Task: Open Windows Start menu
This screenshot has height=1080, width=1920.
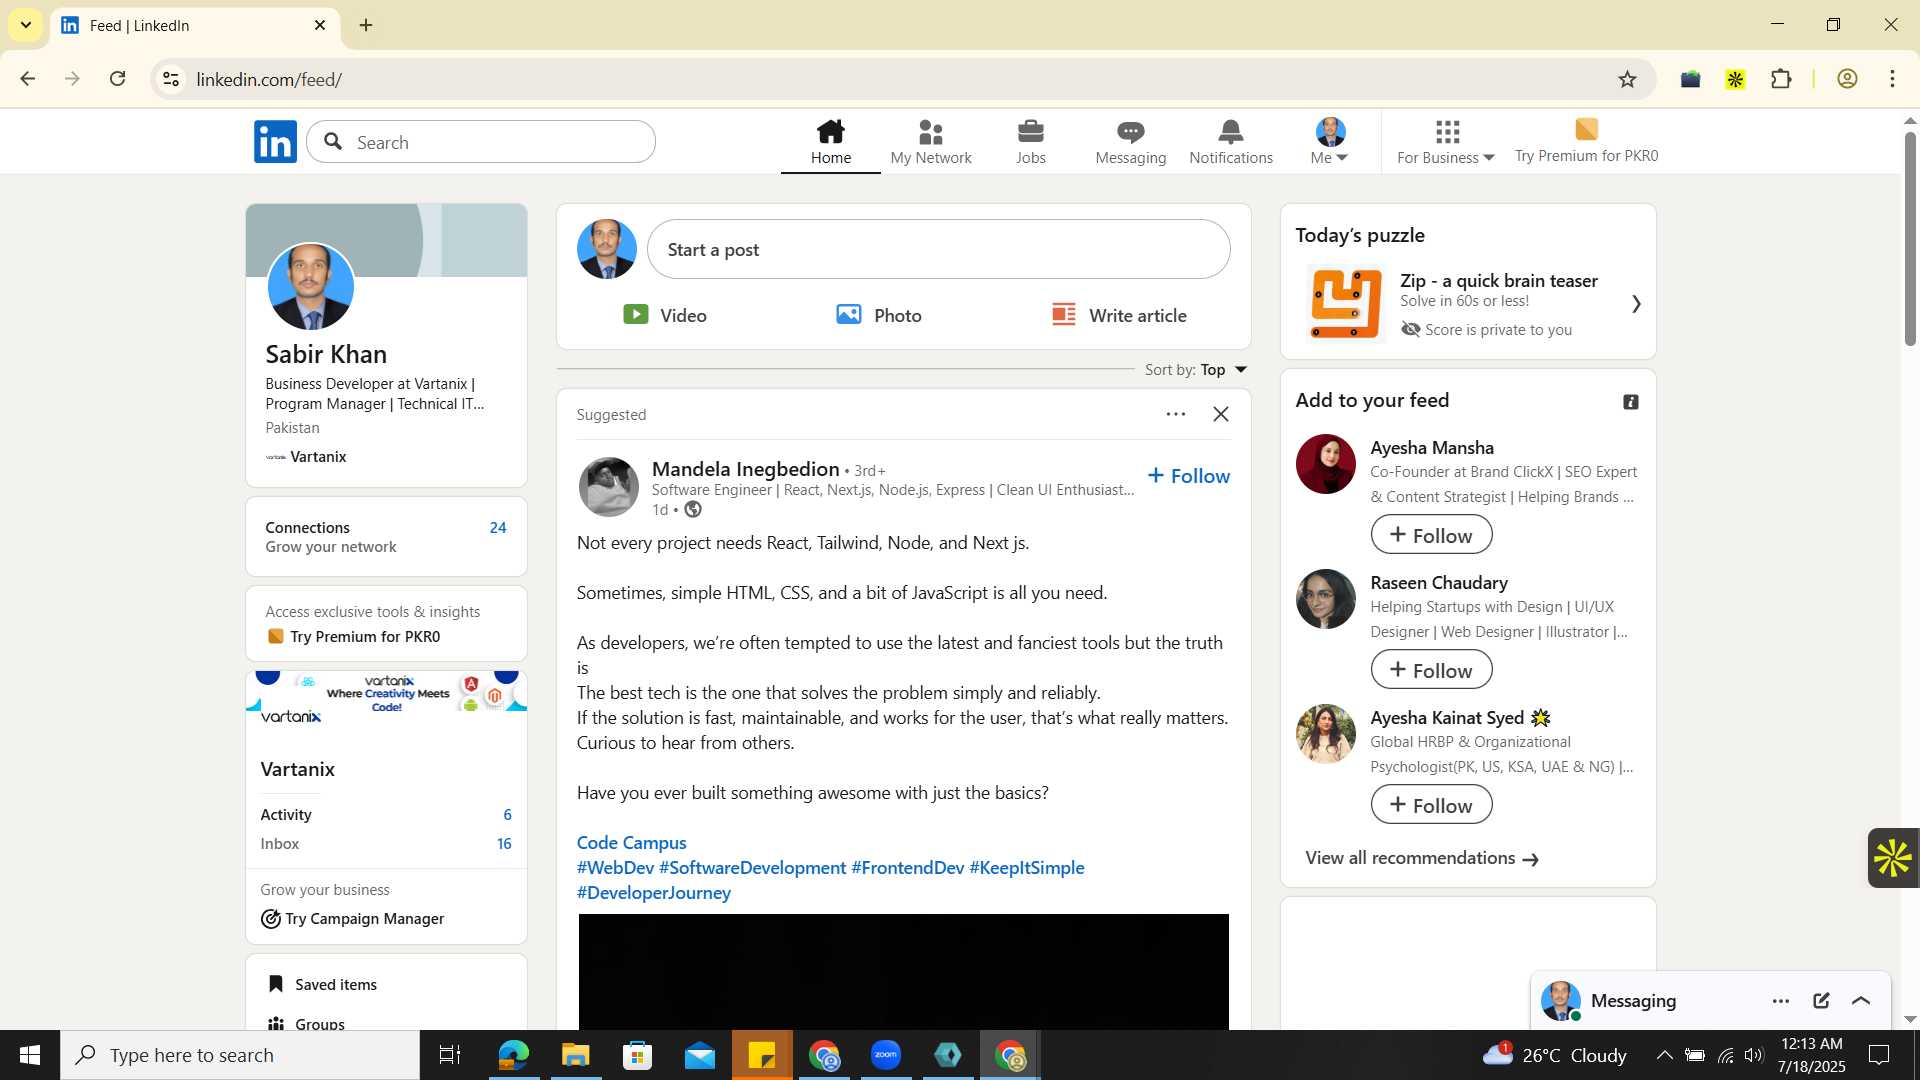Action: 30,1055
